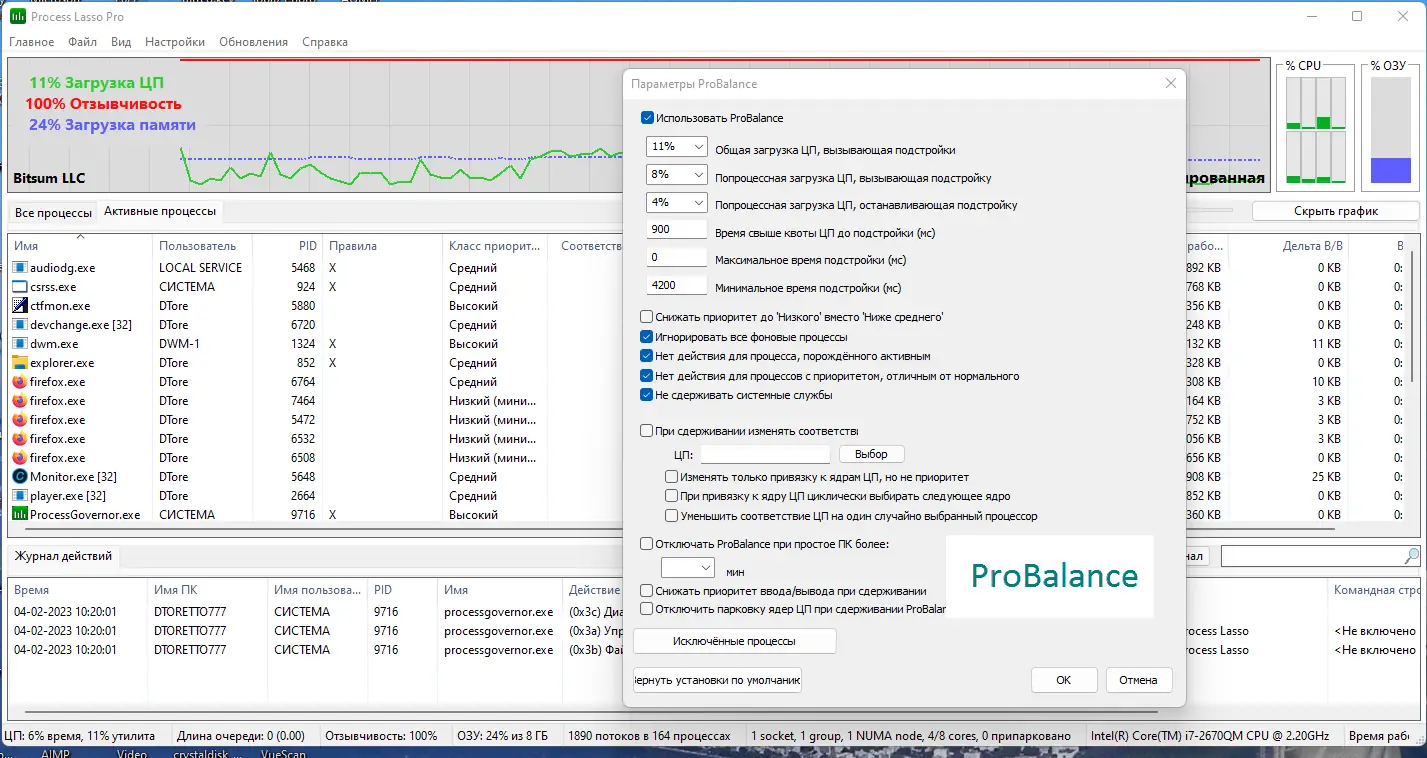Click '1890 потоков в 164 процессах' status text
Image resolution: width=1427 pixels, height=758 pixels.
tap(649, 736)
